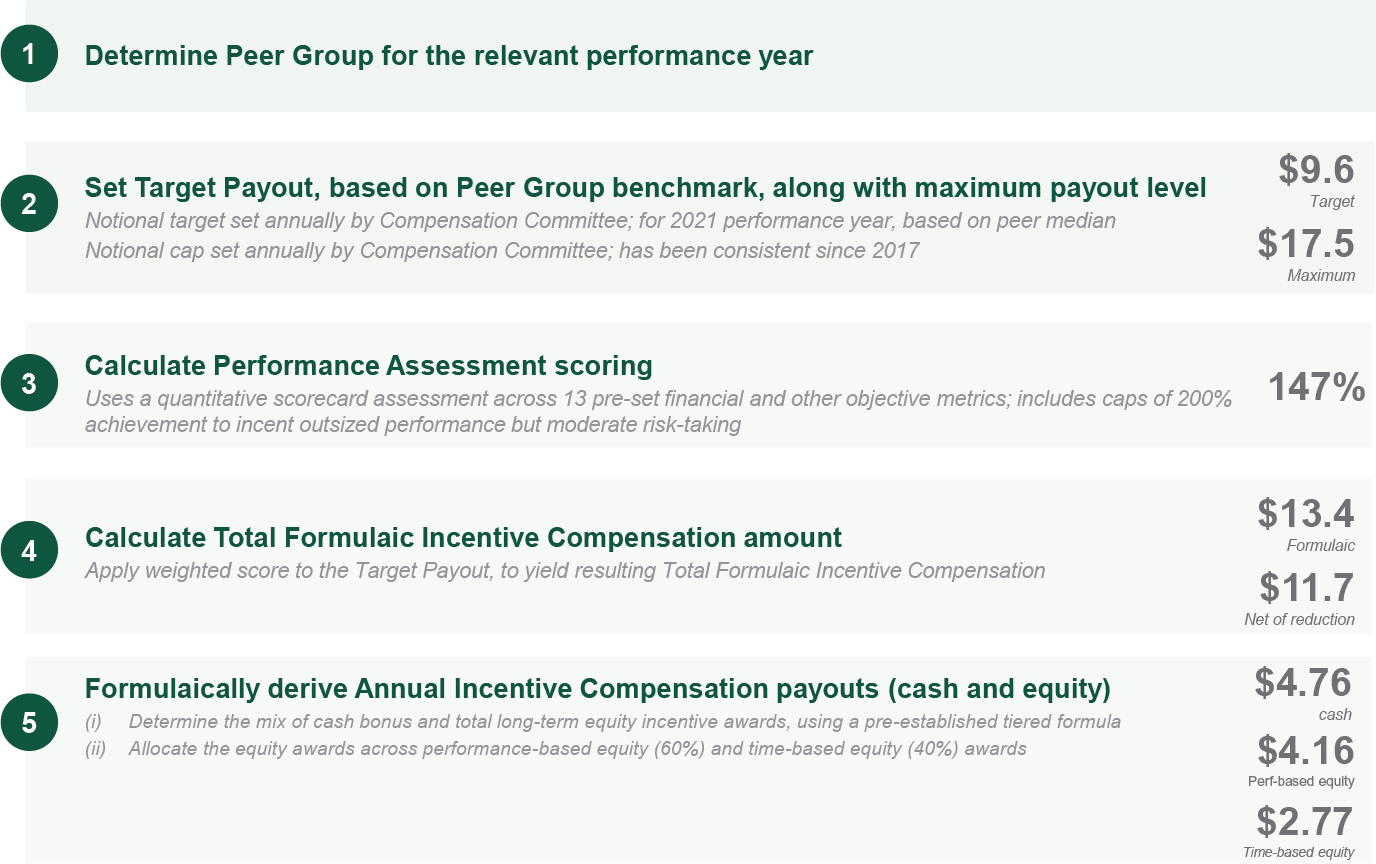Click the step 5 numbered circle
The width and height of the screenshot is (1376, 864).
29,722
